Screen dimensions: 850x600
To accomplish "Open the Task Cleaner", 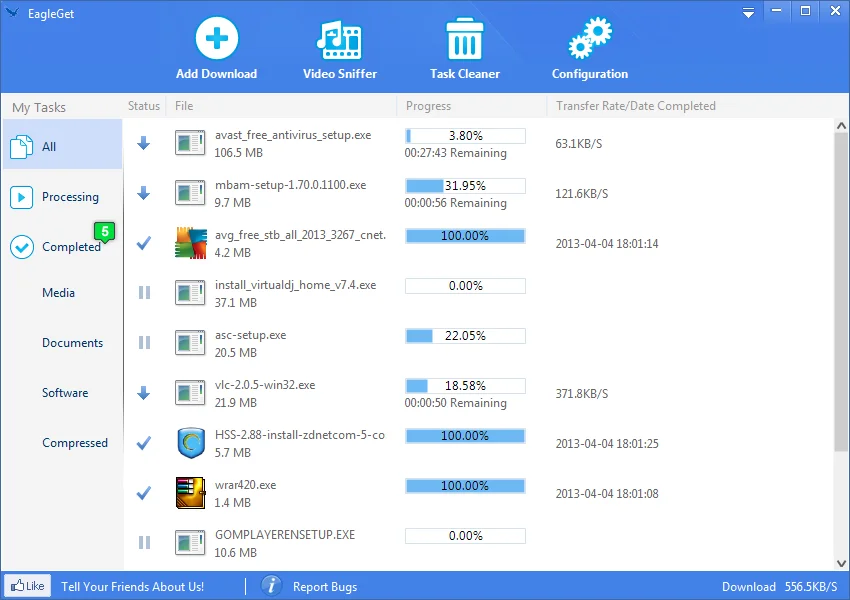I will [464, 45].
